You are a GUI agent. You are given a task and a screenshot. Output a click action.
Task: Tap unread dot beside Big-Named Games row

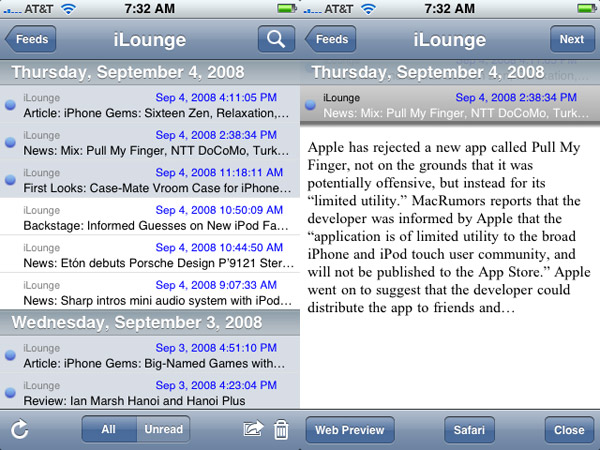click(10, 355)
